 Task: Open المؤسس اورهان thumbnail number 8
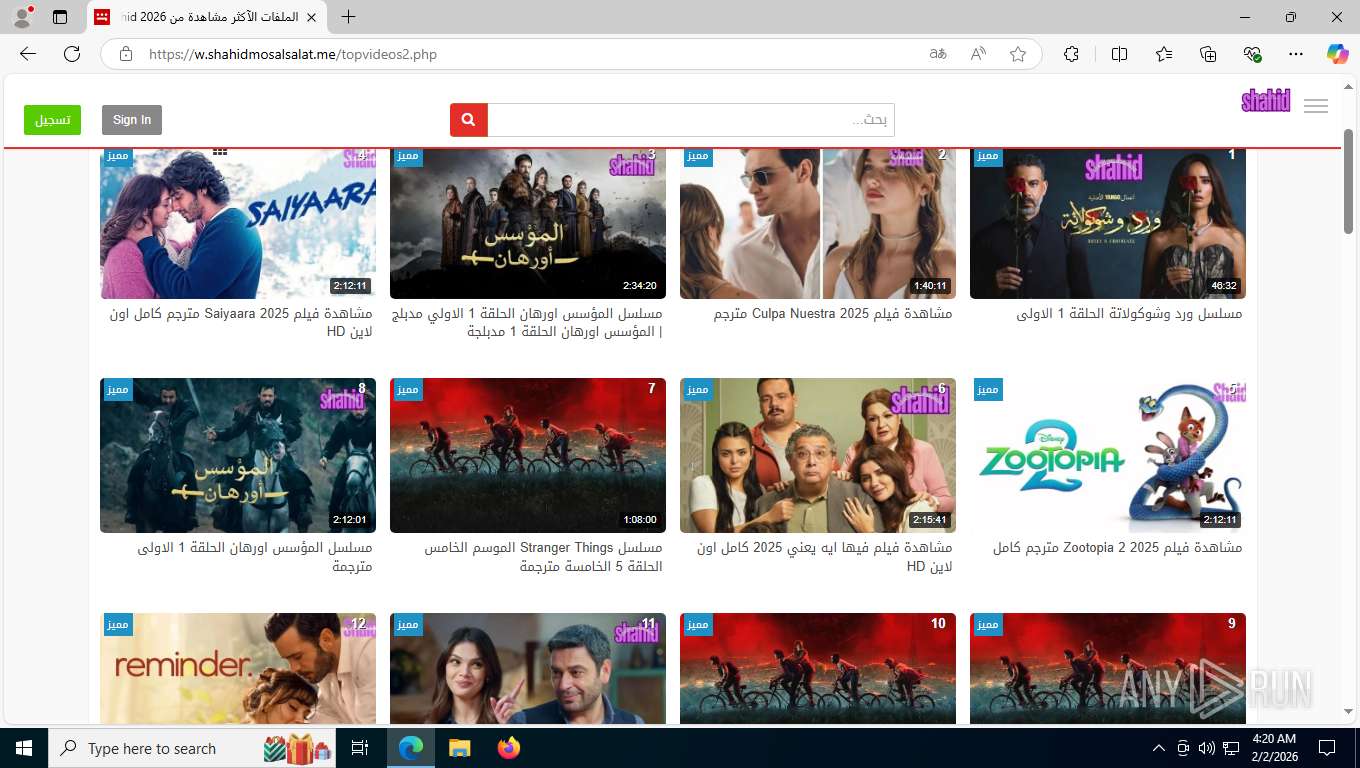pyautogui.click(x=238, y=455)
